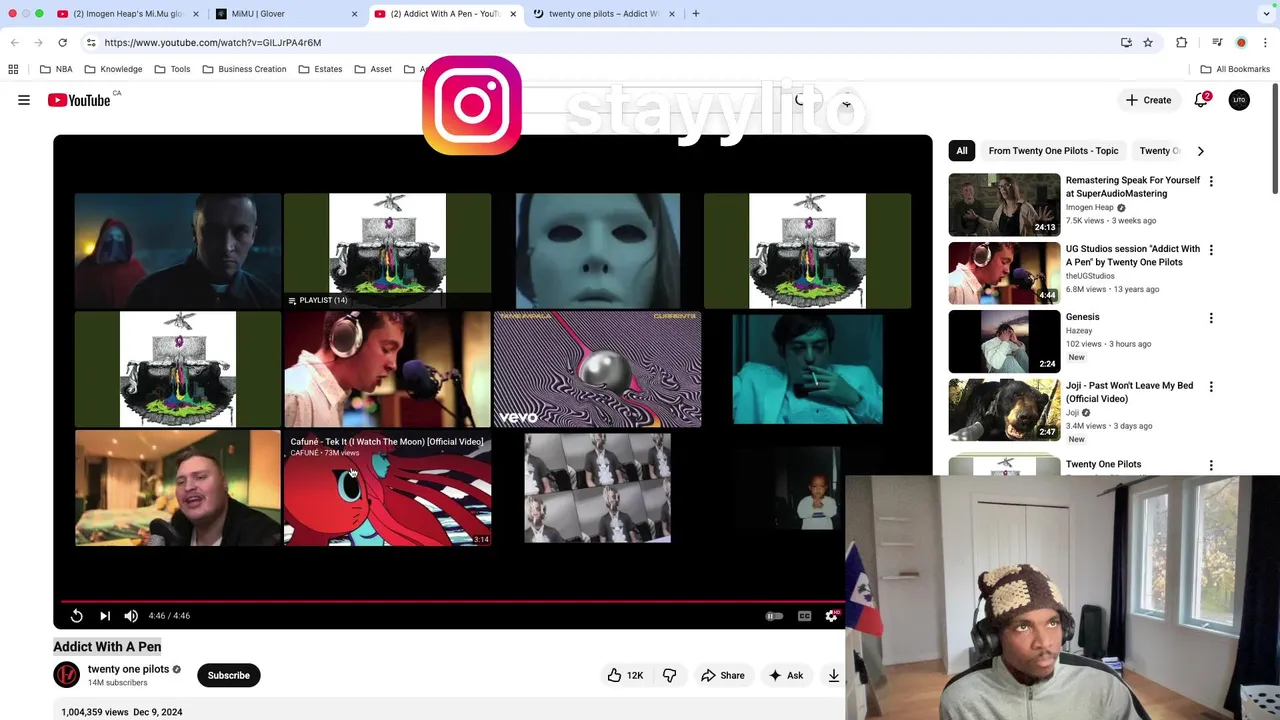Go to YouTube home via logo
1280x720 pixels.
coord(79,100)
